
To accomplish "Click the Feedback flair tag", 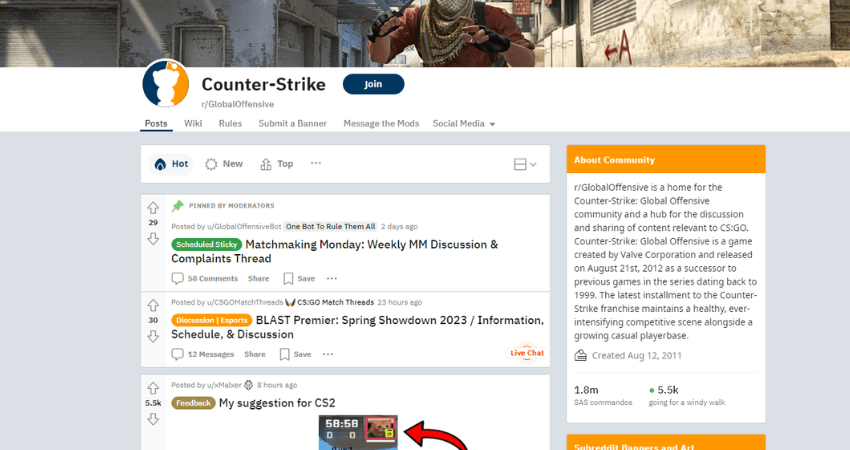I will tap(194, 403).
